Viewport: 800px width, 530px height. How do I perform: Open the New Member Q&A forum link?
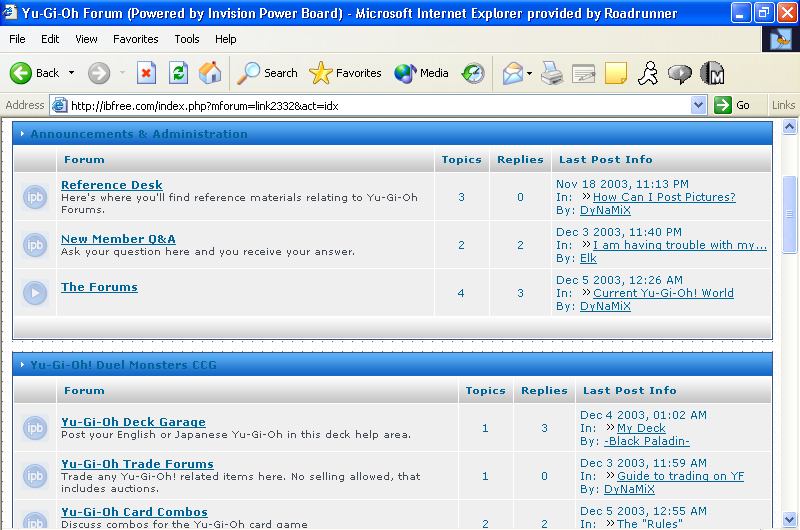(118, 239)
